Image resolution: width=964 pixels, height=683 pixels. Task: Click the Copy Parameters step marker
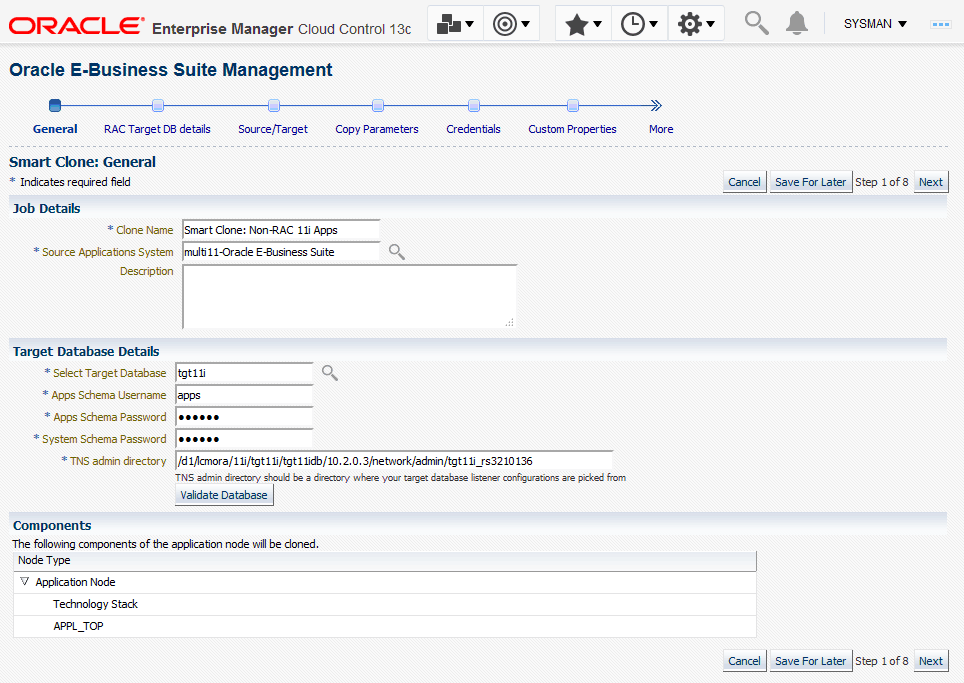(x=377, y=106)
